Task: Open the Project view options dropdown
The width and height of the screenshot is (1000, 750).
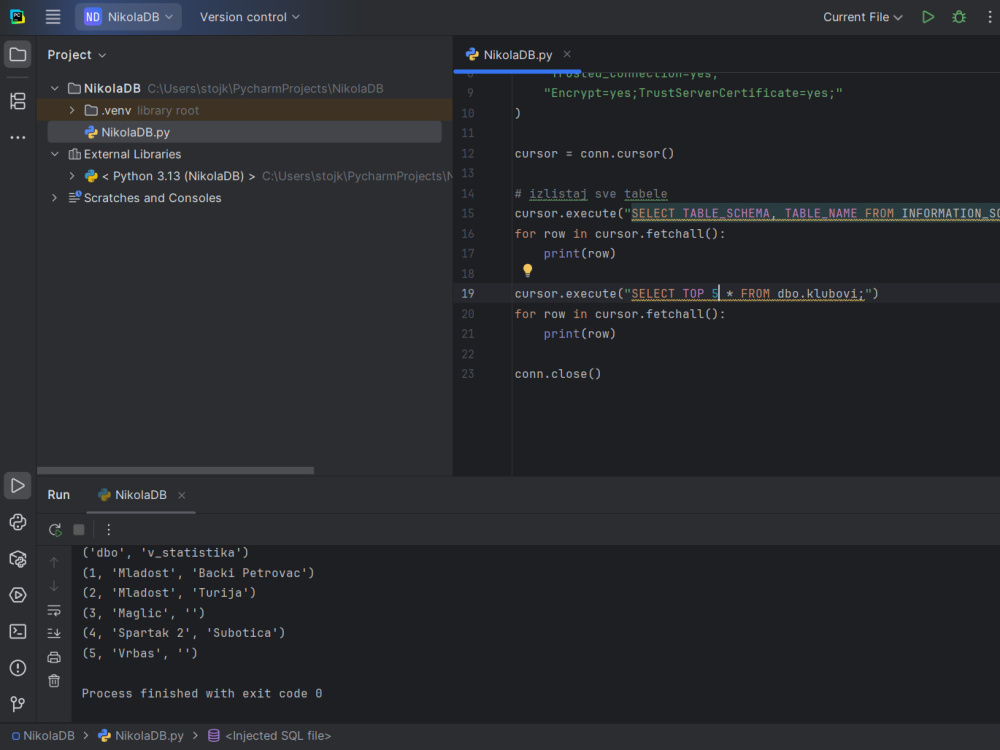Action: pyautogui.click(x=77, y=55)
